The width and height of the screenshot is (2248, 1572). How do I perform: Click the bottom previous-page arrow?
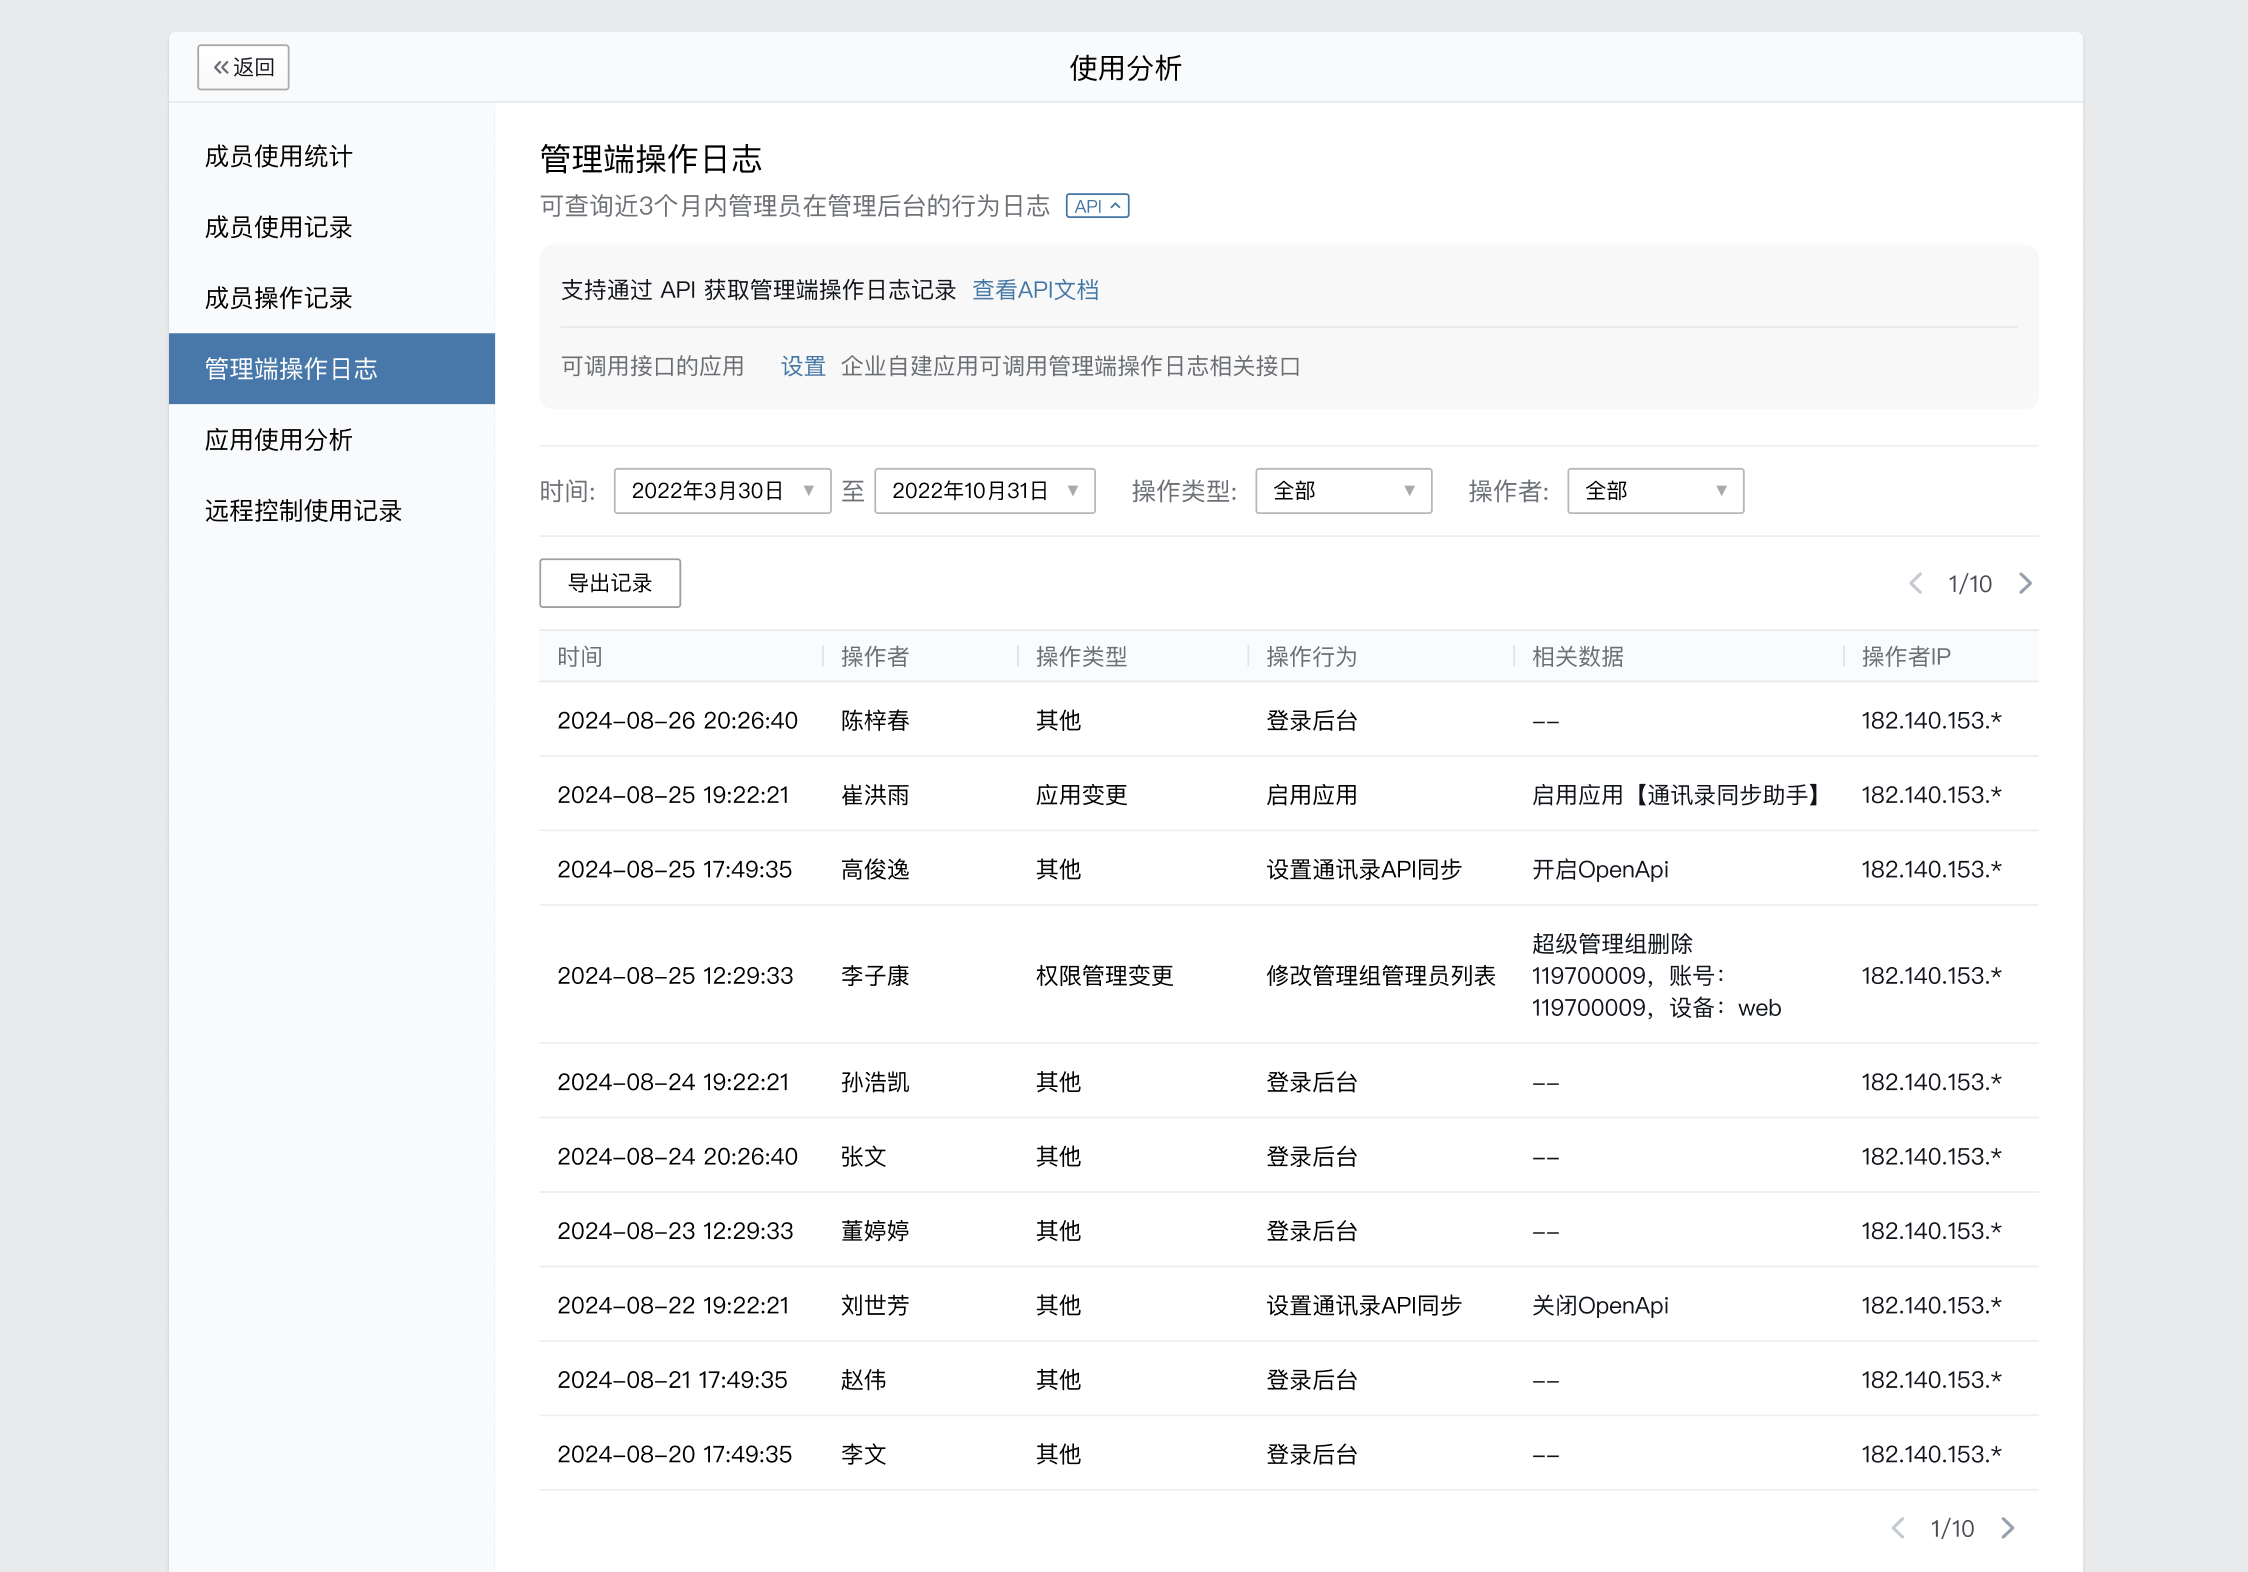click(x=1897, y=1528)
